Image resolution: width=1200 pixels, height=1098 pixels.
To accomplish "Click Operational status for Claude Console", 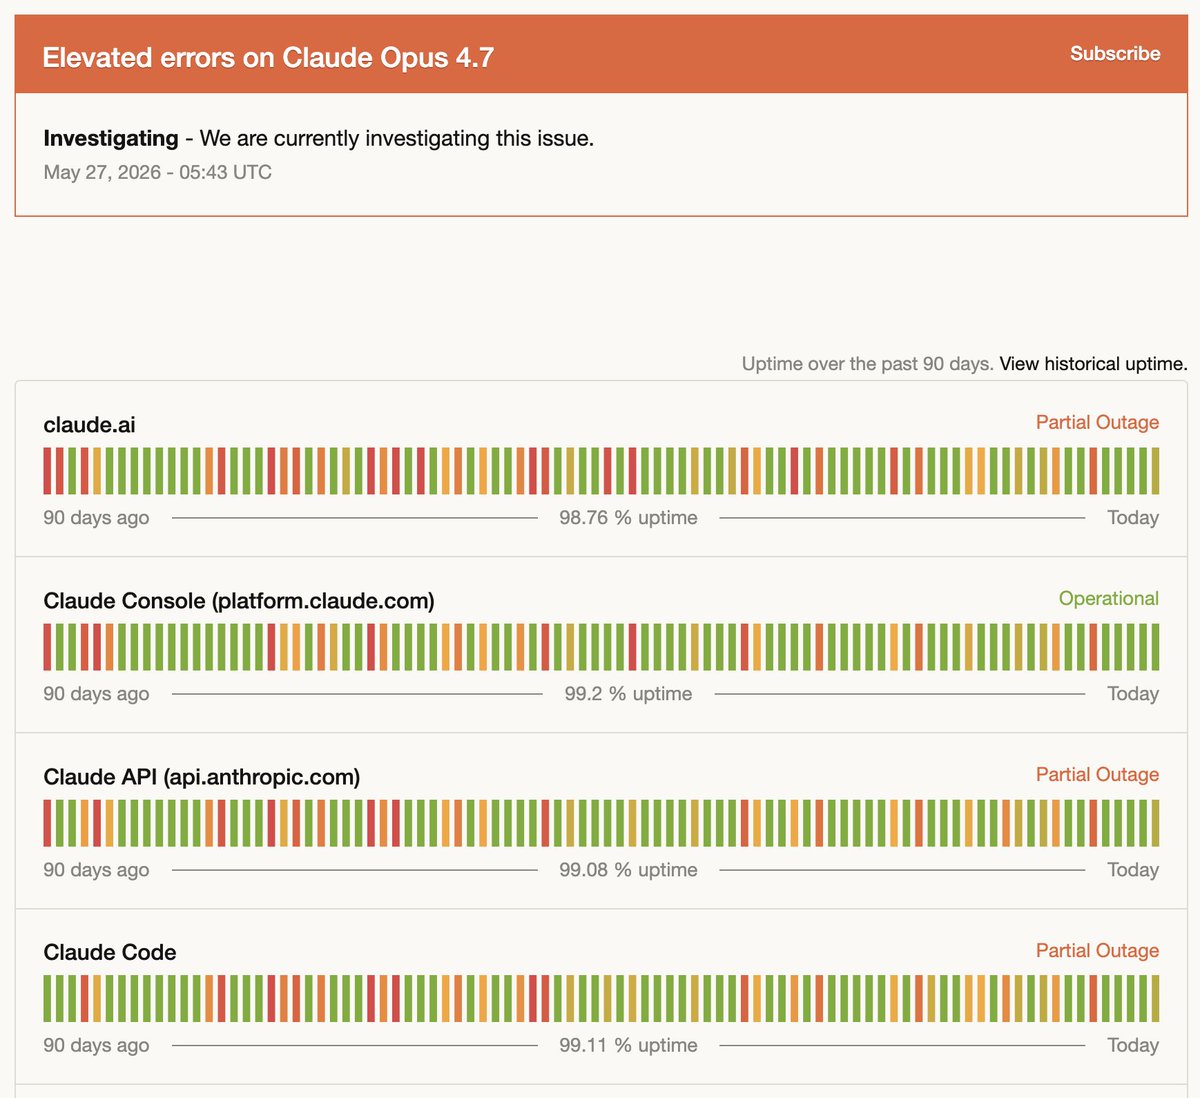I will pos(1109,598).
